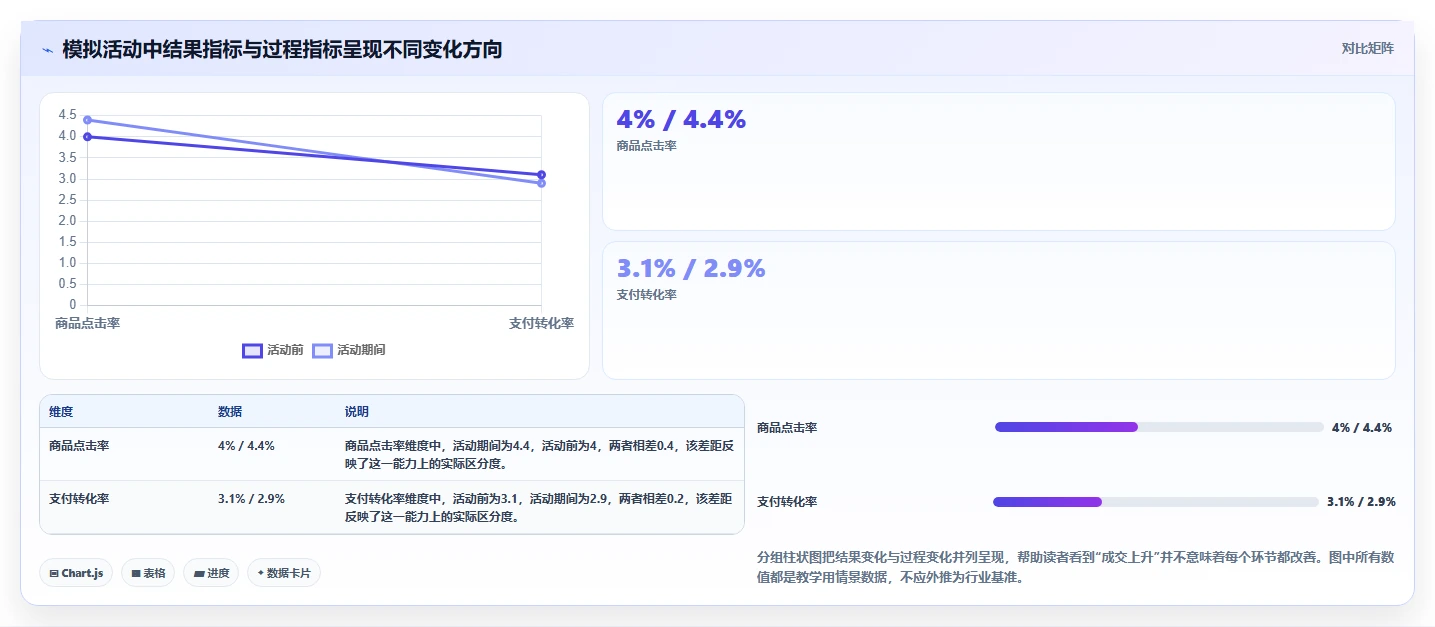Click the 维度 table column header
This screenshot has height=627, width=1435.
click(61, 412)
